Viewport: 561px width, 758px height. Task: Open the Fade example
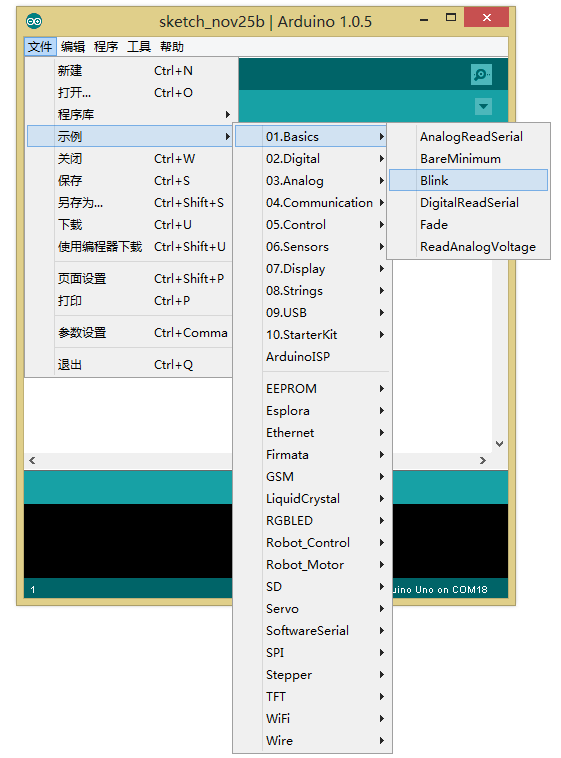coord(468,224)
